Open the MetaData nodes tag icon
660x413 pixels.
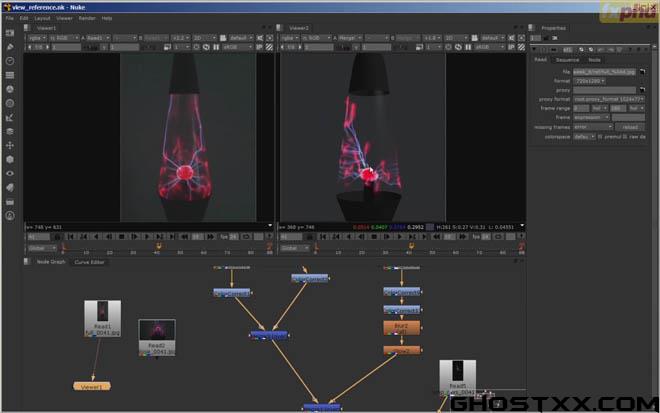(x=10, y=188)
